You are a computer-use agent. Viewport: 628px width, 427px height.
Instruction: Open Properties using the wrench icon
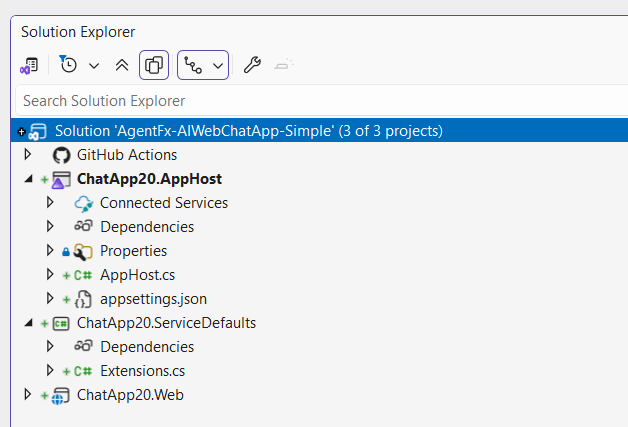click(253, 66)
